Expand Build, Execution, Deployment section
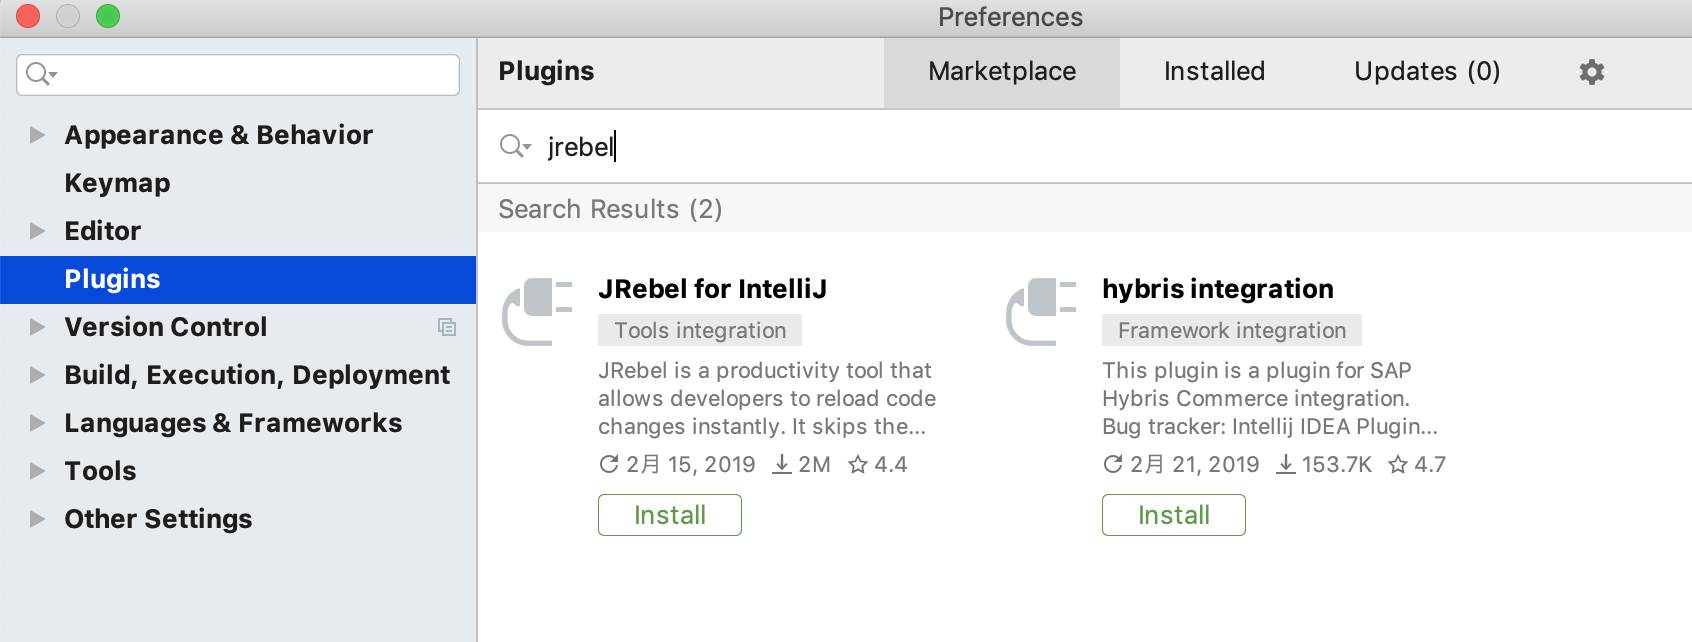Viewport: 1692px width, 642px height. click(x=37, y=375)
